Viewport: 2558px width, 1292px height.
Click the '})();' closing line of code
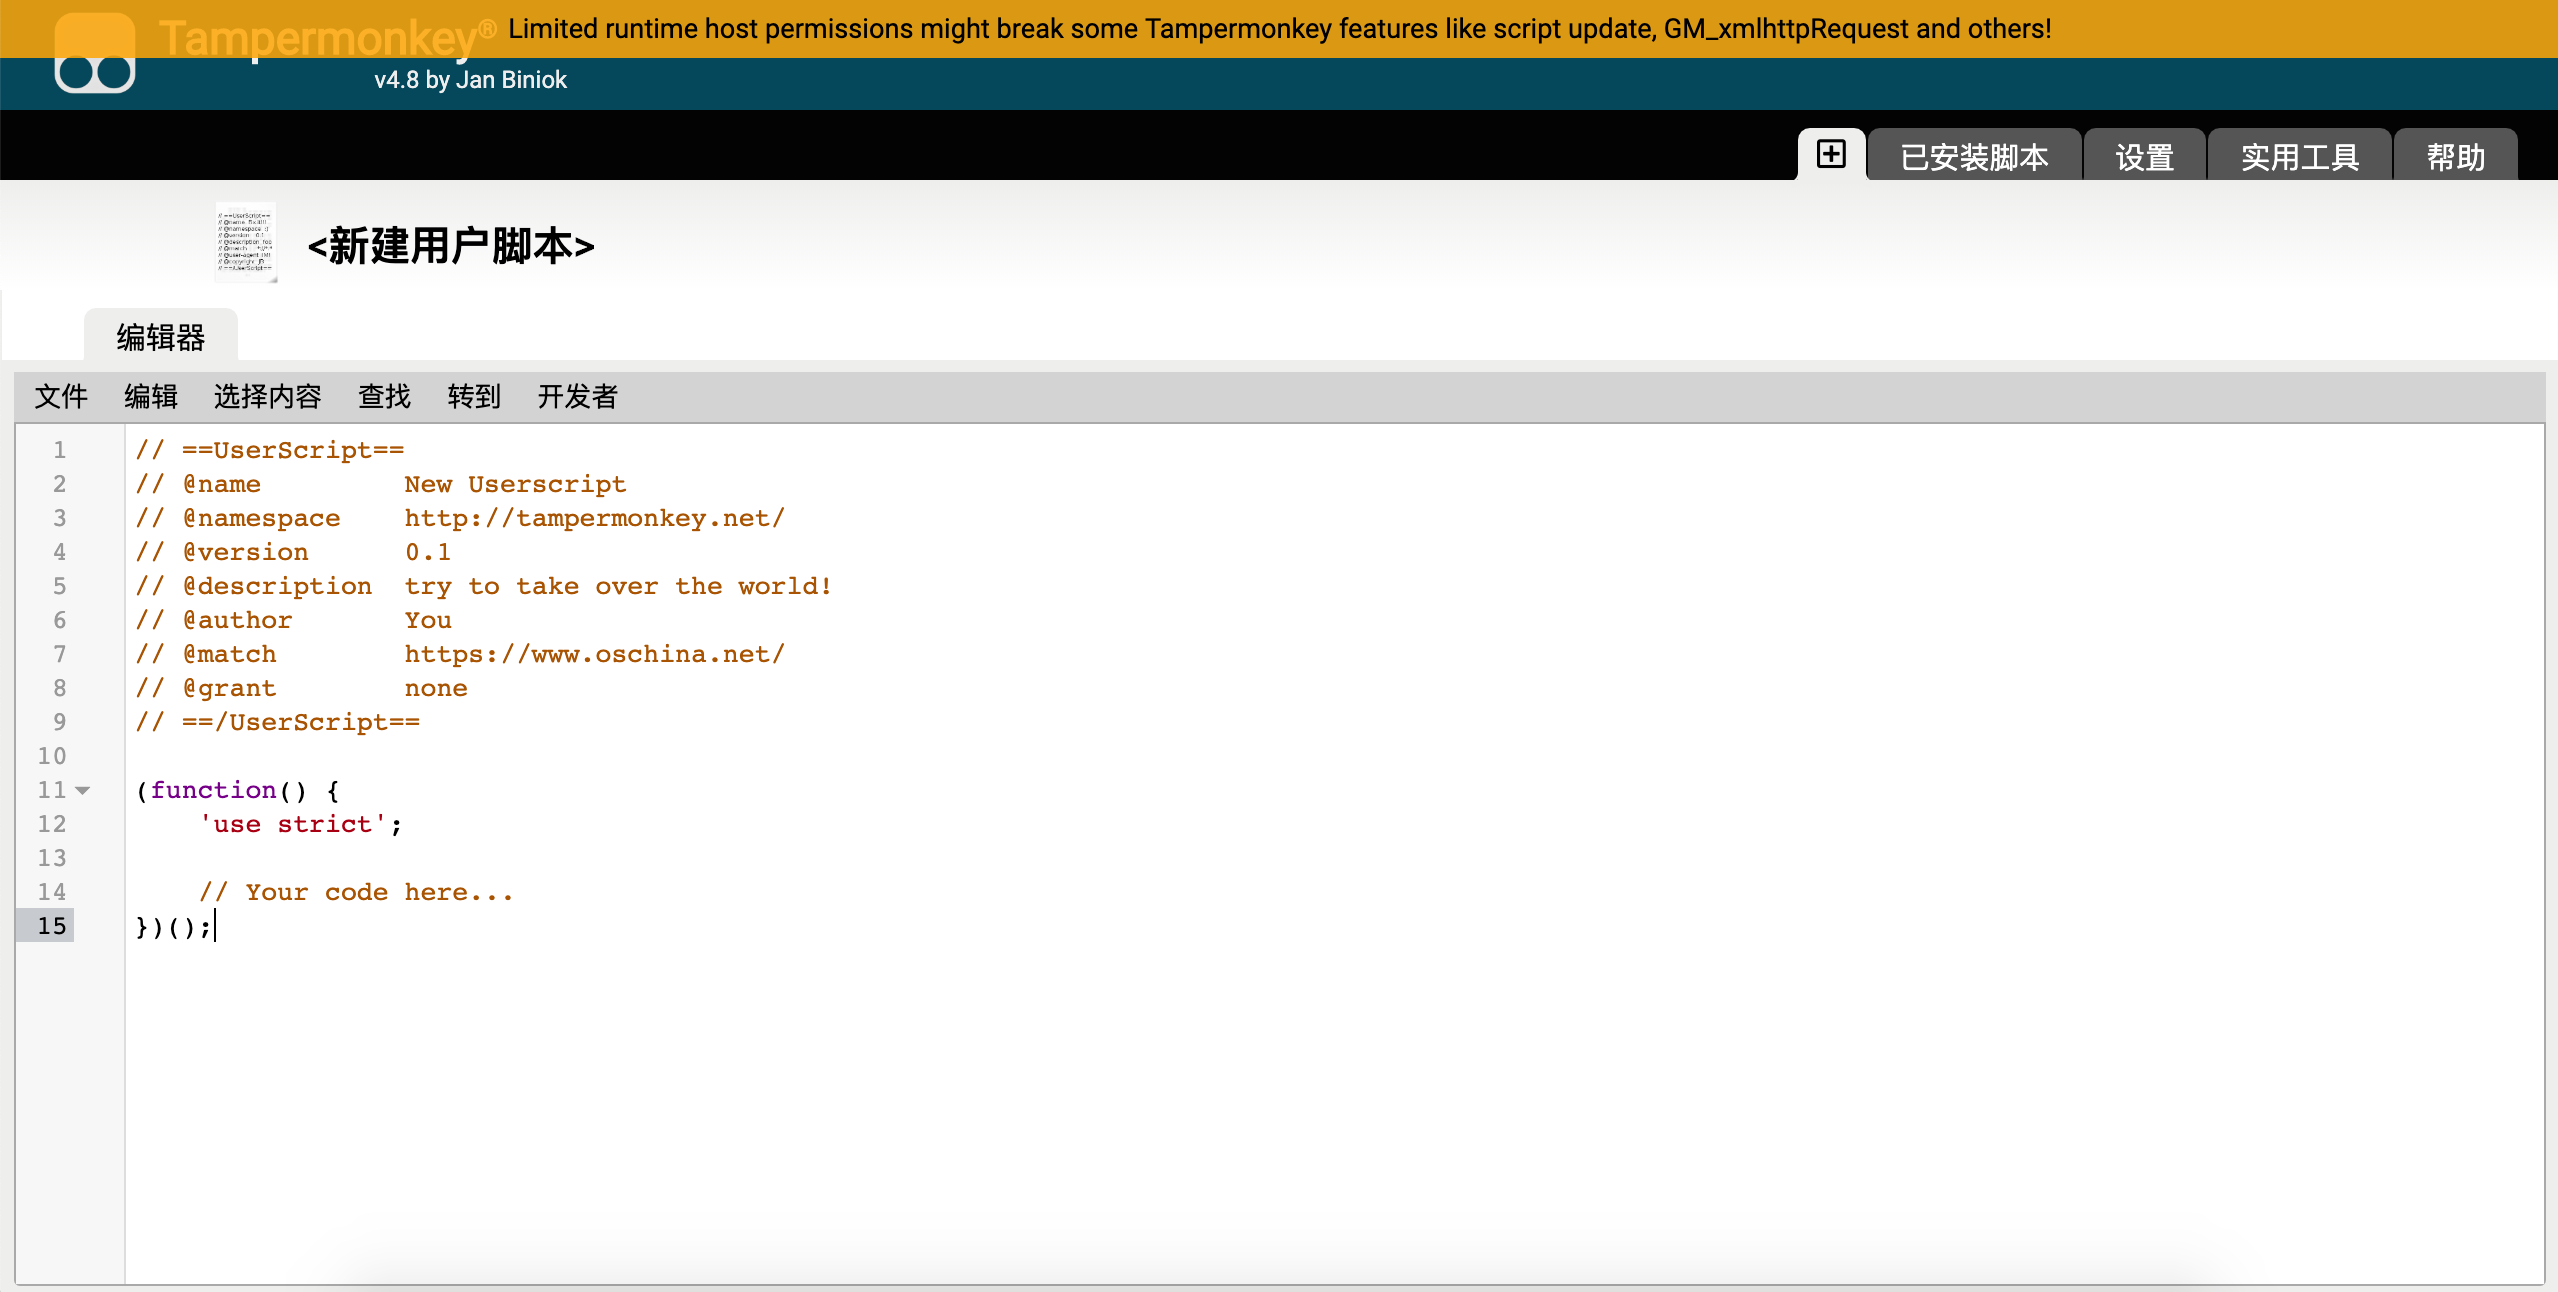(174, 927)
